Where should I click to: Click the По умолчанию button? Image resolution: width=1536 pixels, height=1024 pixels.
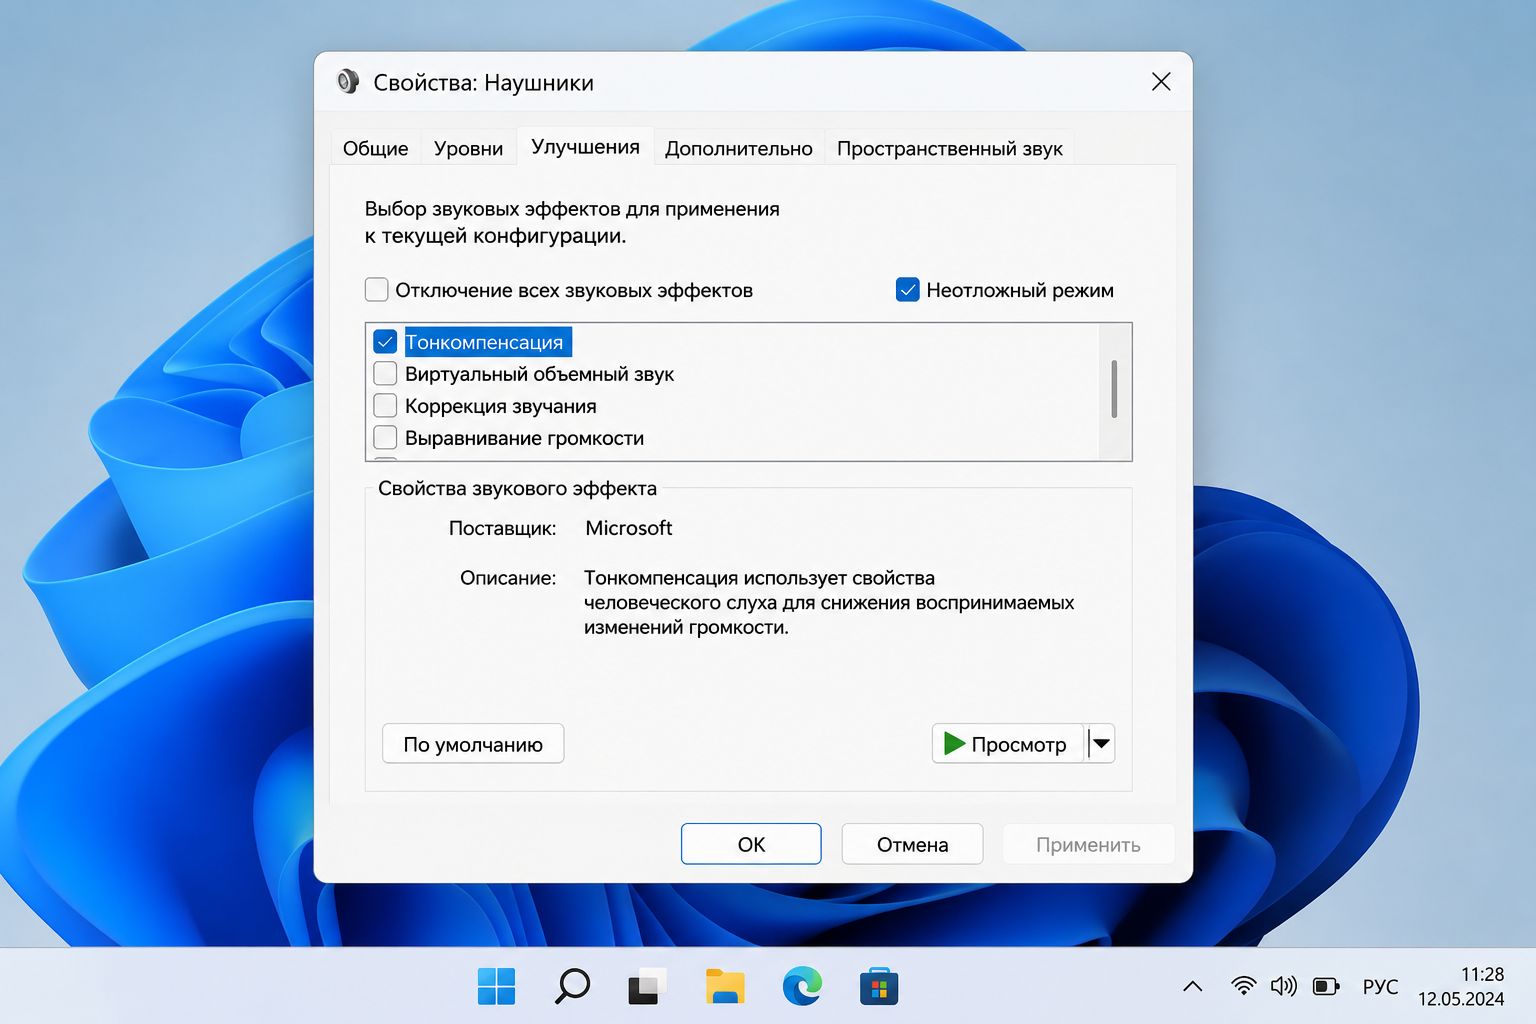point(473,744)
